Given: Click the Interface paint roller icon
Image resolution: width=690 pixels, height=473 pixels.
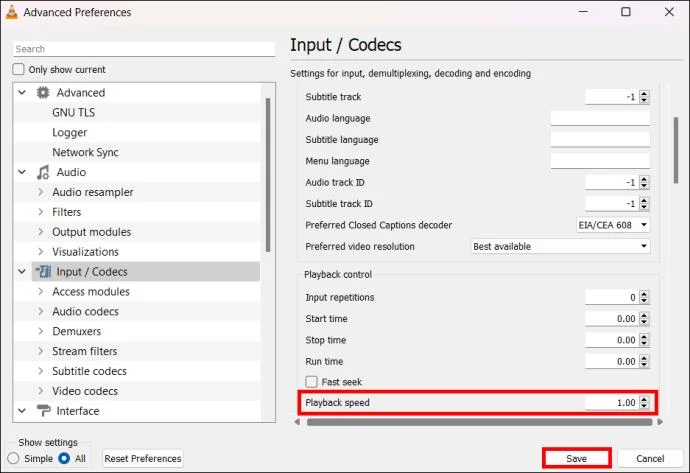Looking at the screenshot, I should [43, 411].
